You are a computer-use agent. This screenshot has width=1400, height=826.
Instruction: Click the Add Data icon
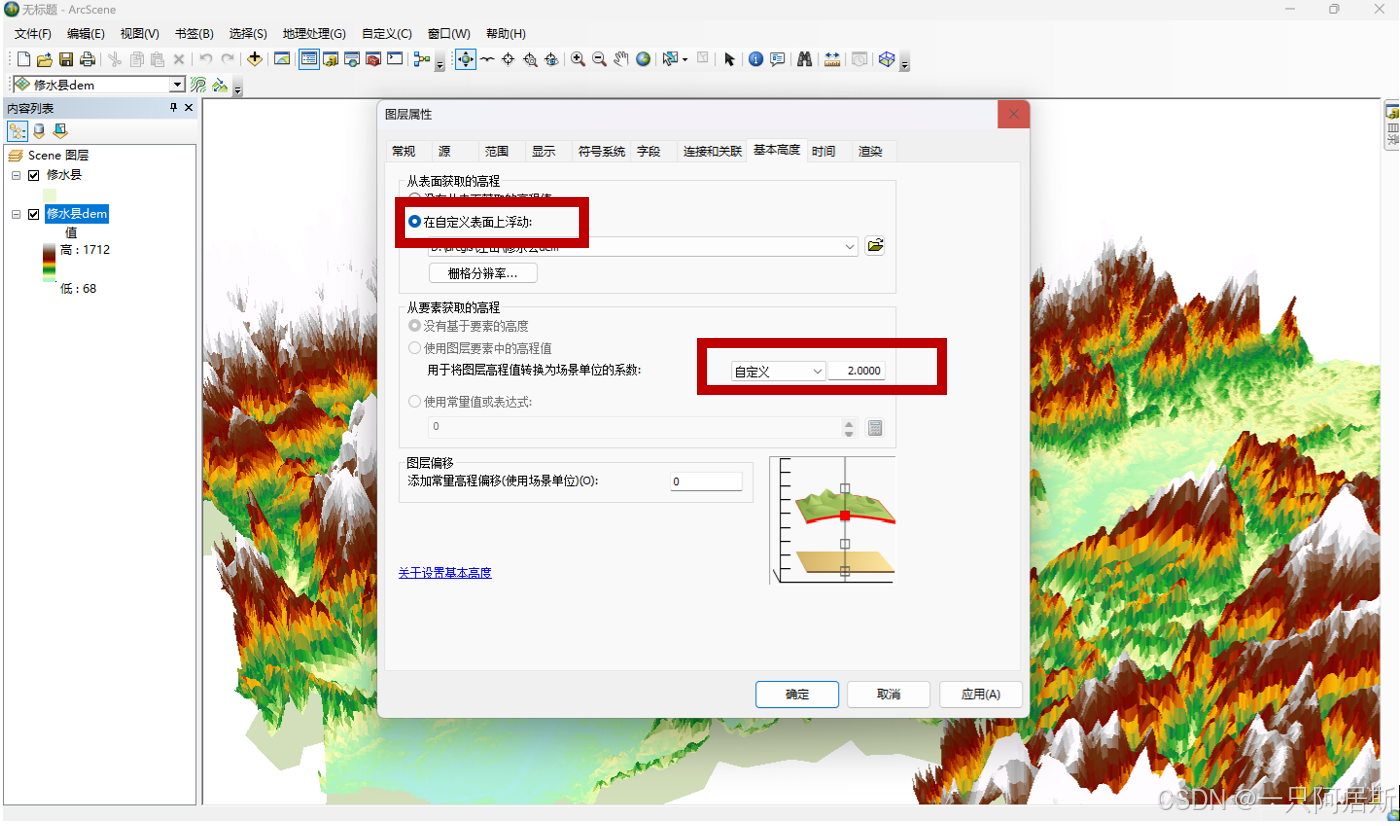click(x=254, y=59)
